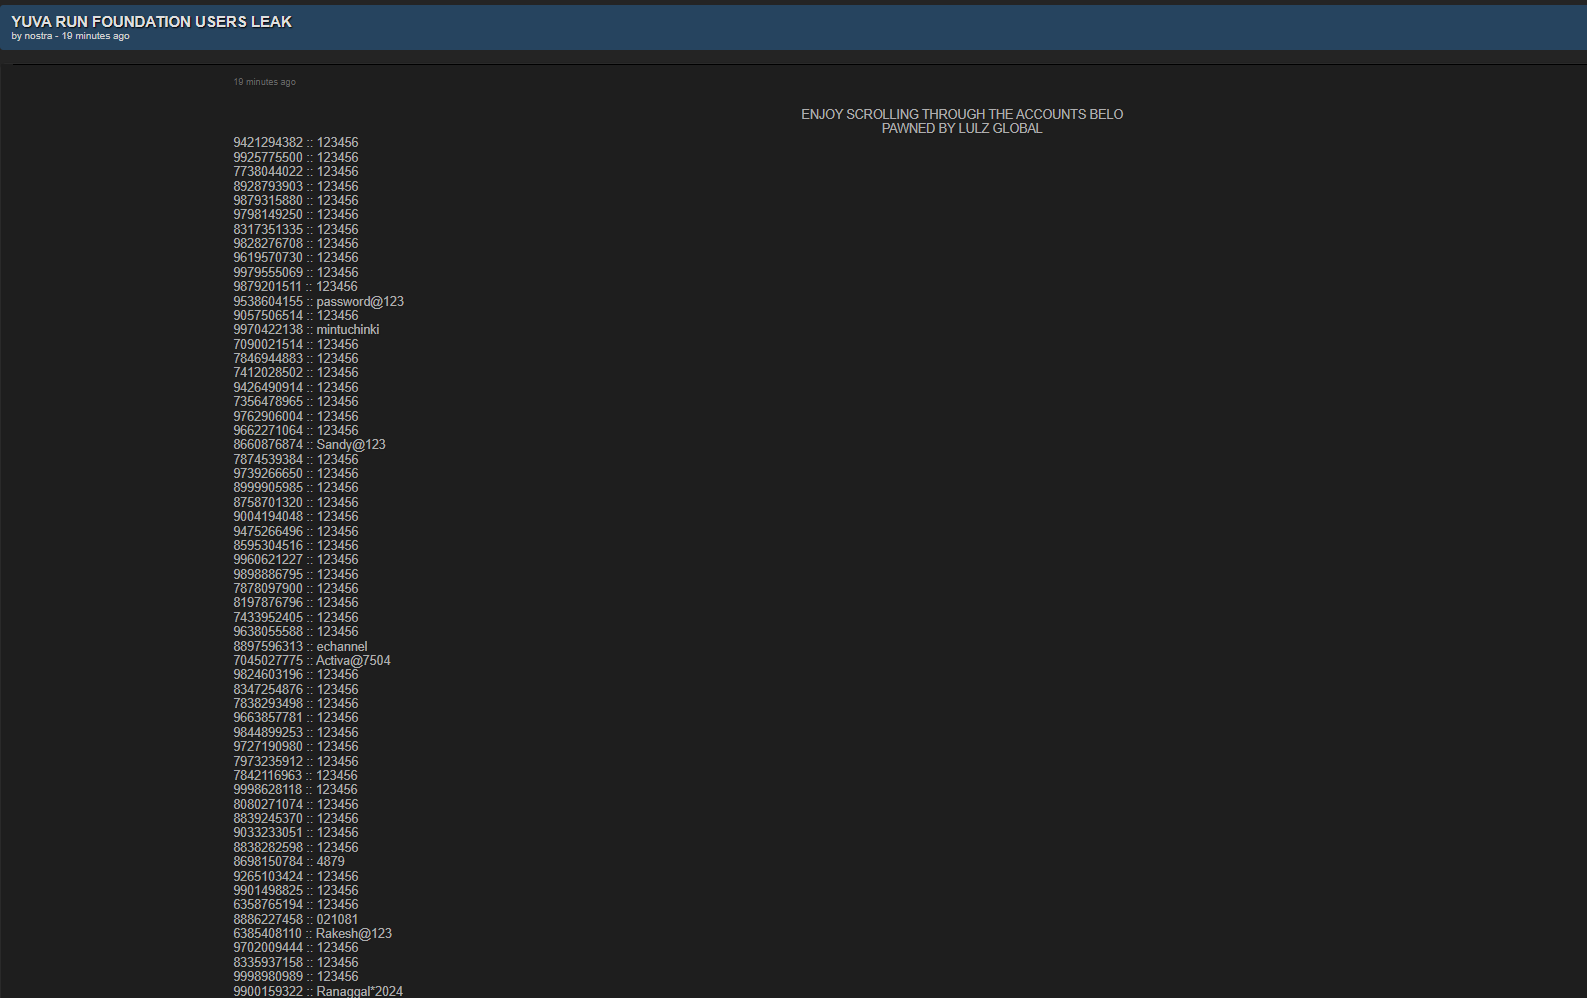The image size is (1587, 998).
Task: Click the word RUN in the thread title
Action: tap(71, 21)
